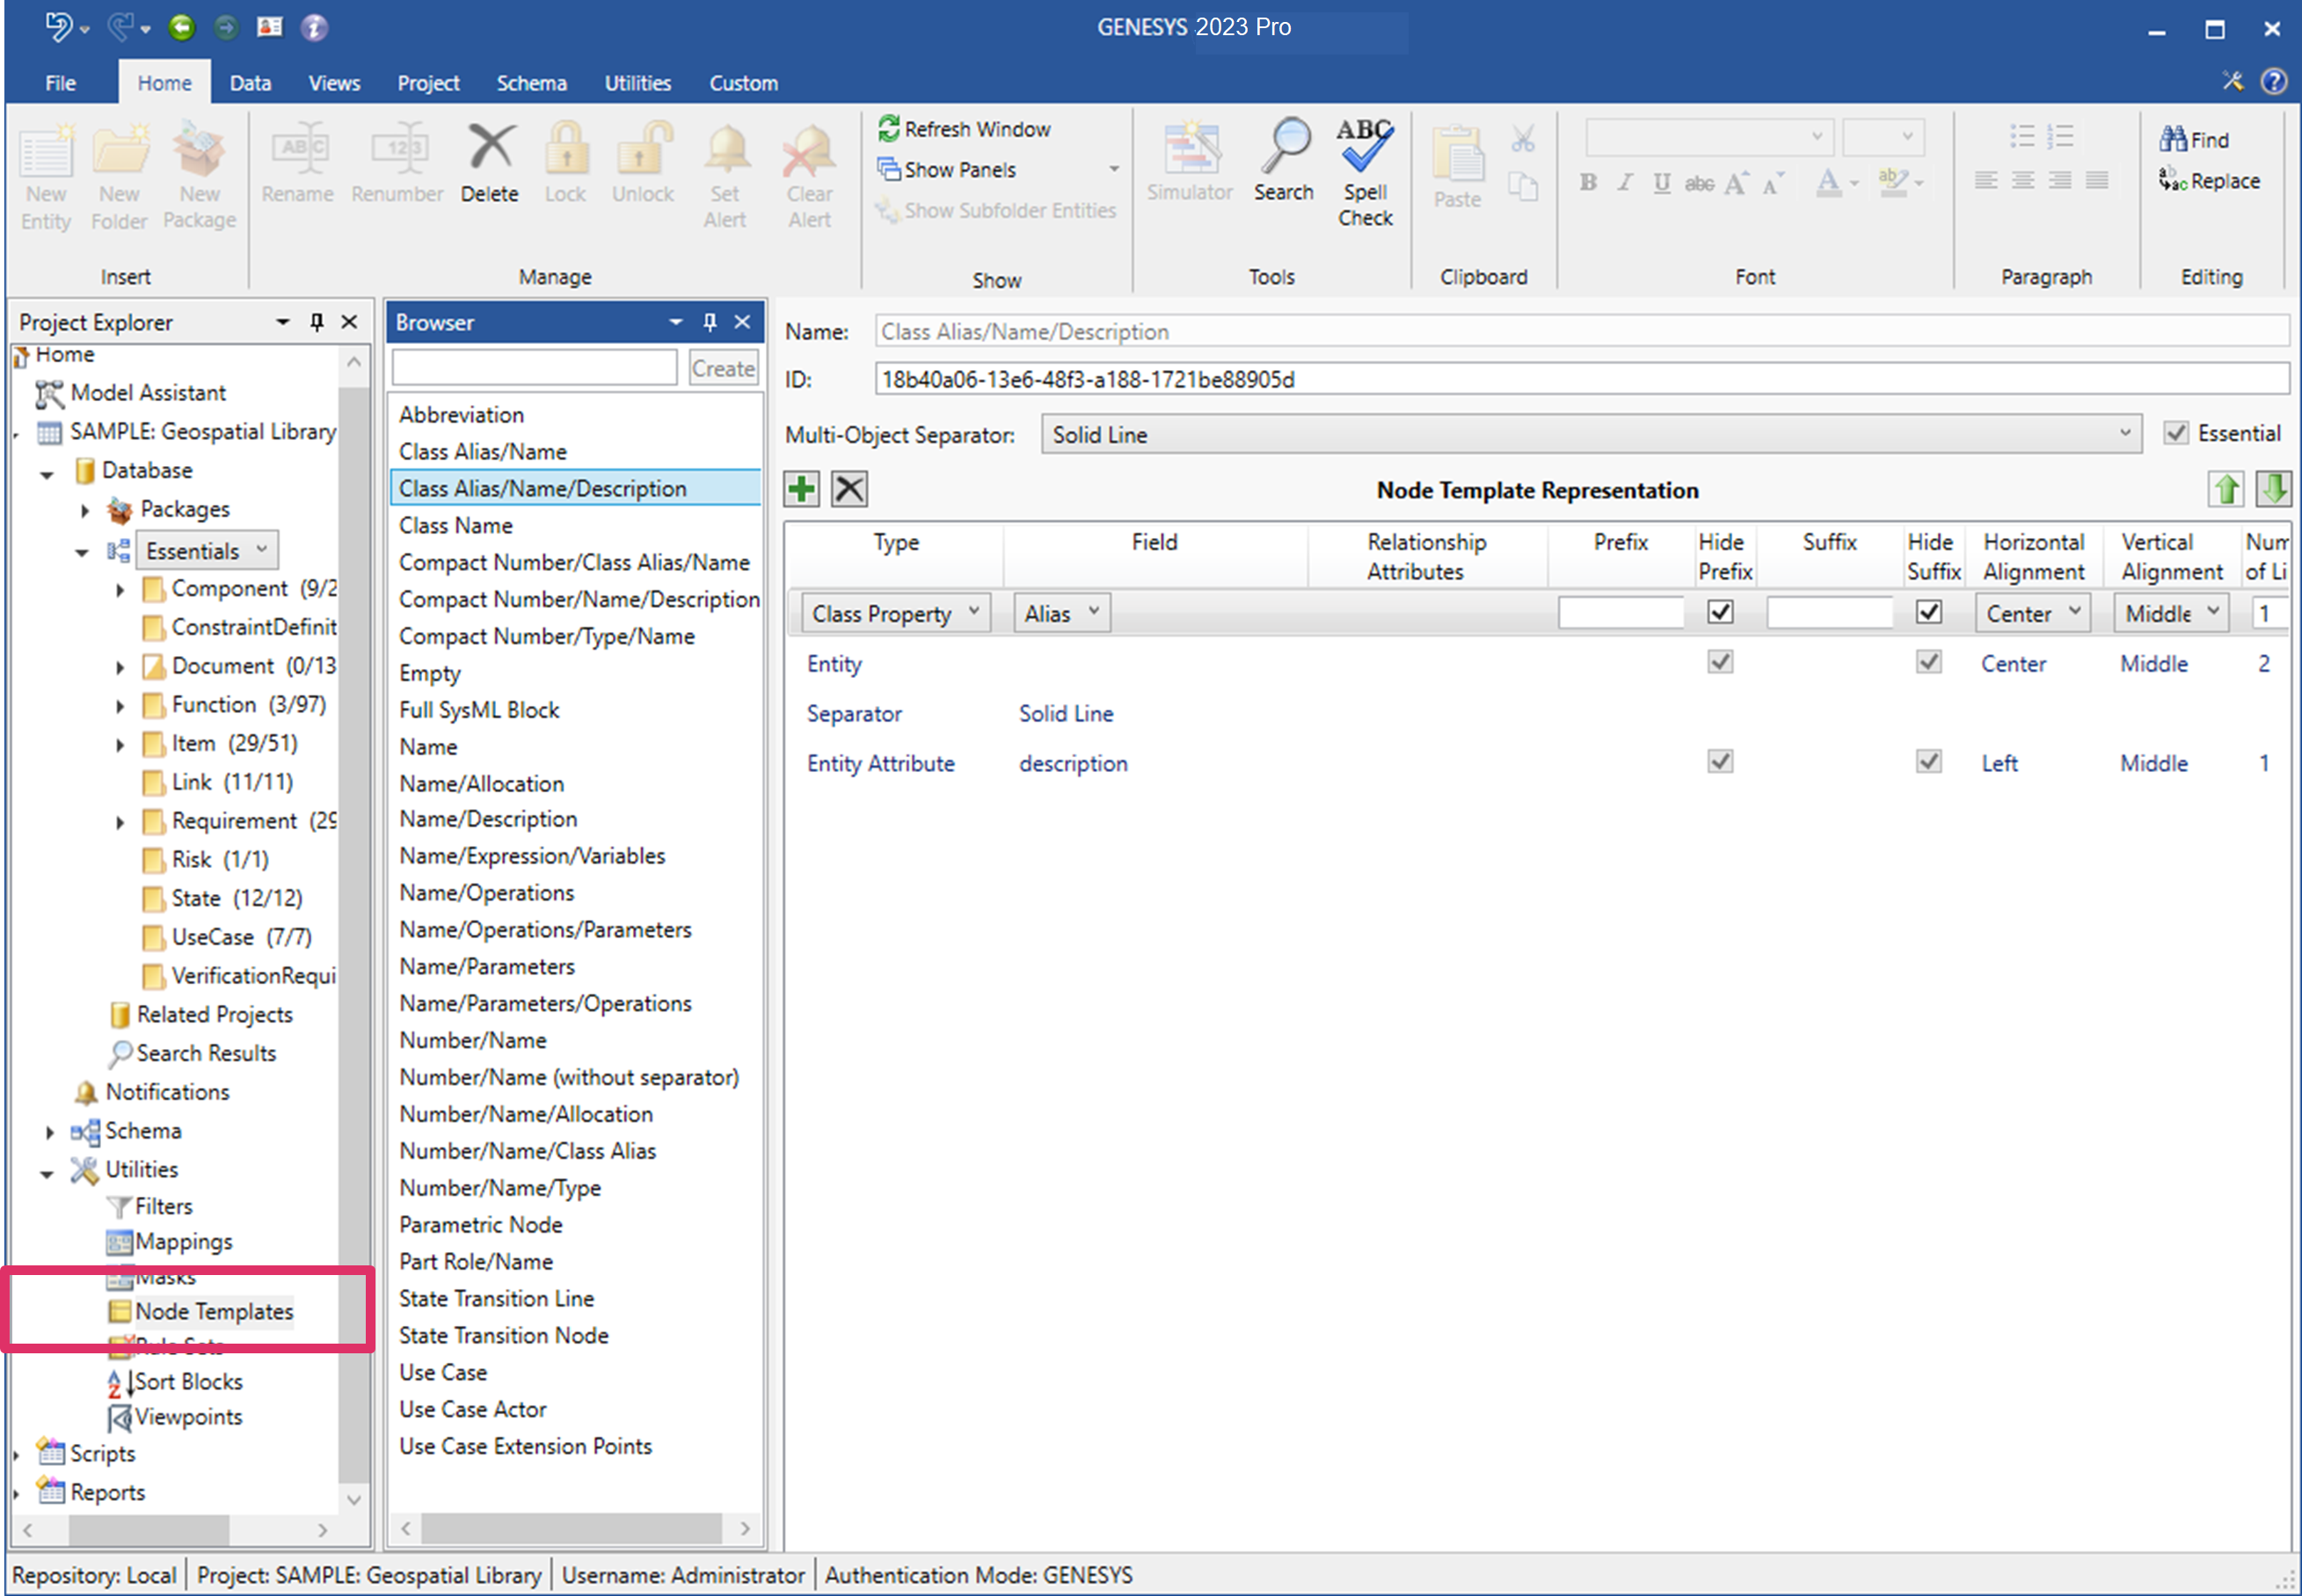2302x1596 pixels.
Task: Open Model Assistant in the Project Explorer
Action: pyautogui.click(x=148, y=392)
